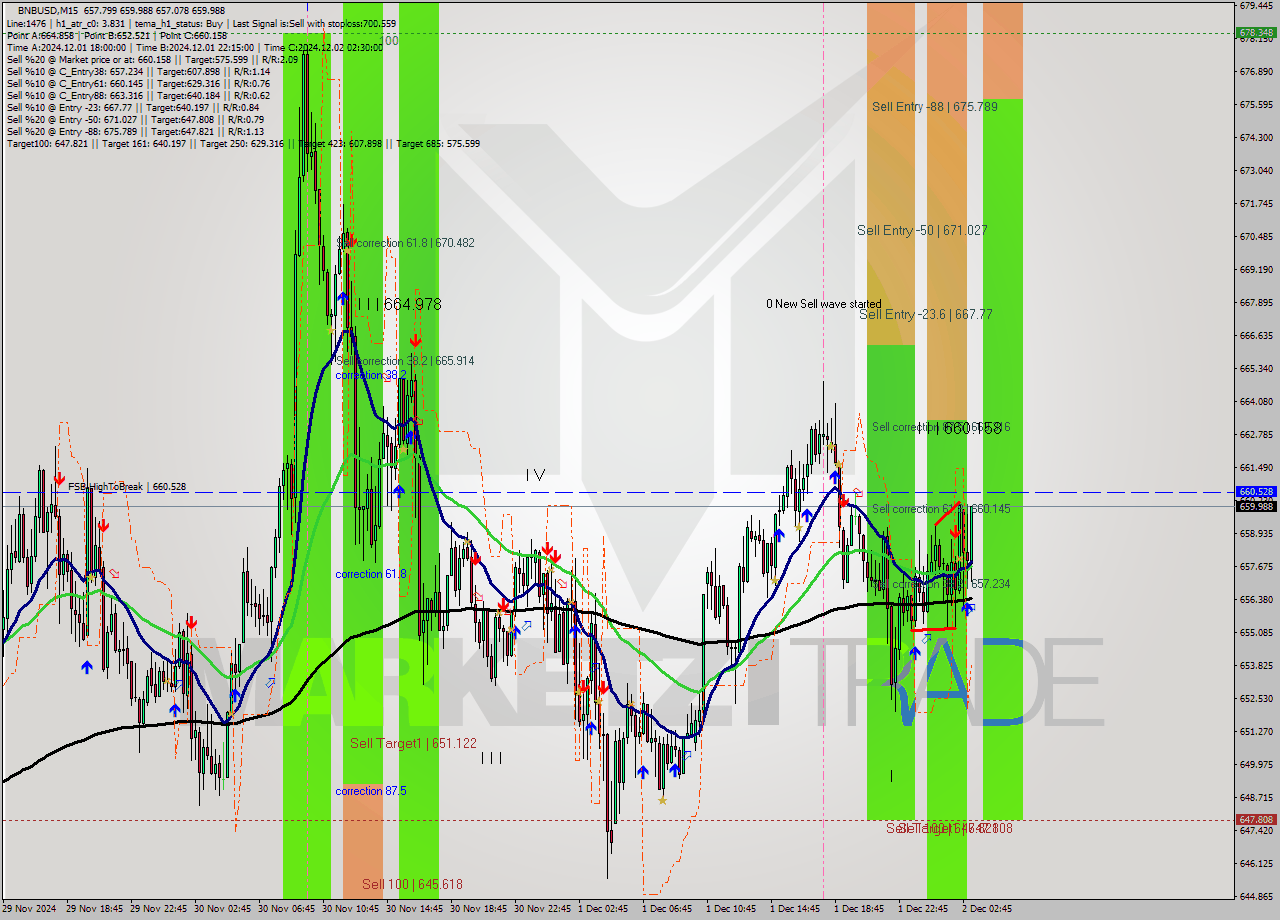Click the '1 Dec 14:45' time axis label
The image size is (1280, 920).
795,909
